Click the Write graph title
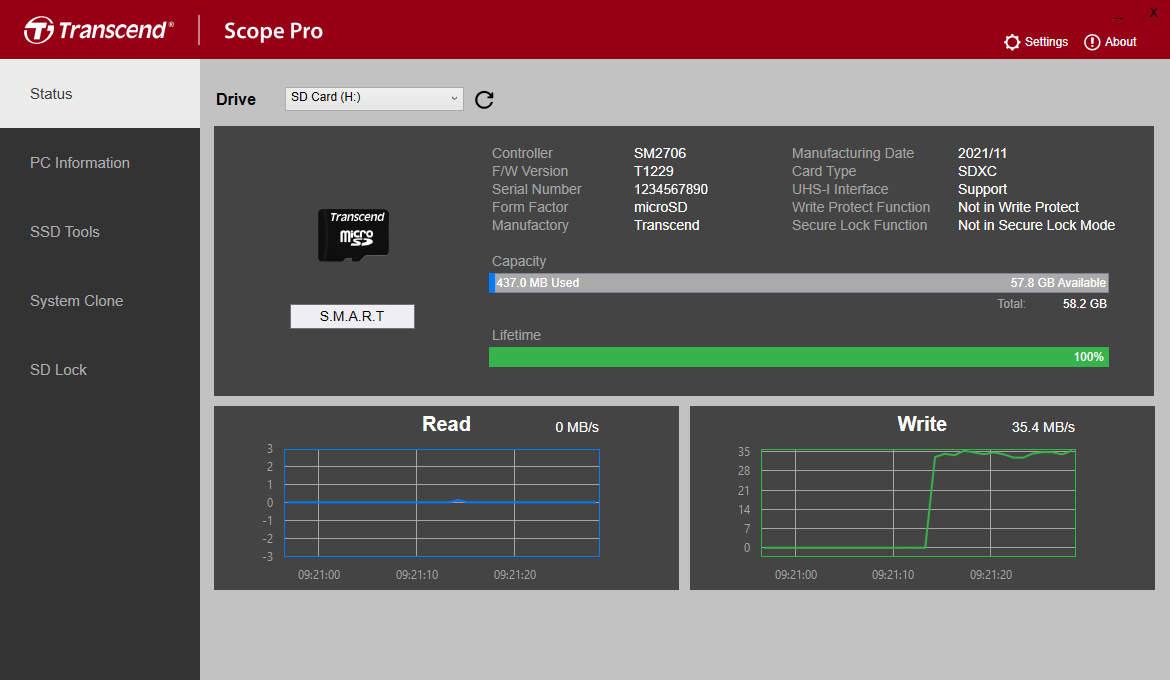The width and height of the screenshot is (1170, 680). (922, 424)
